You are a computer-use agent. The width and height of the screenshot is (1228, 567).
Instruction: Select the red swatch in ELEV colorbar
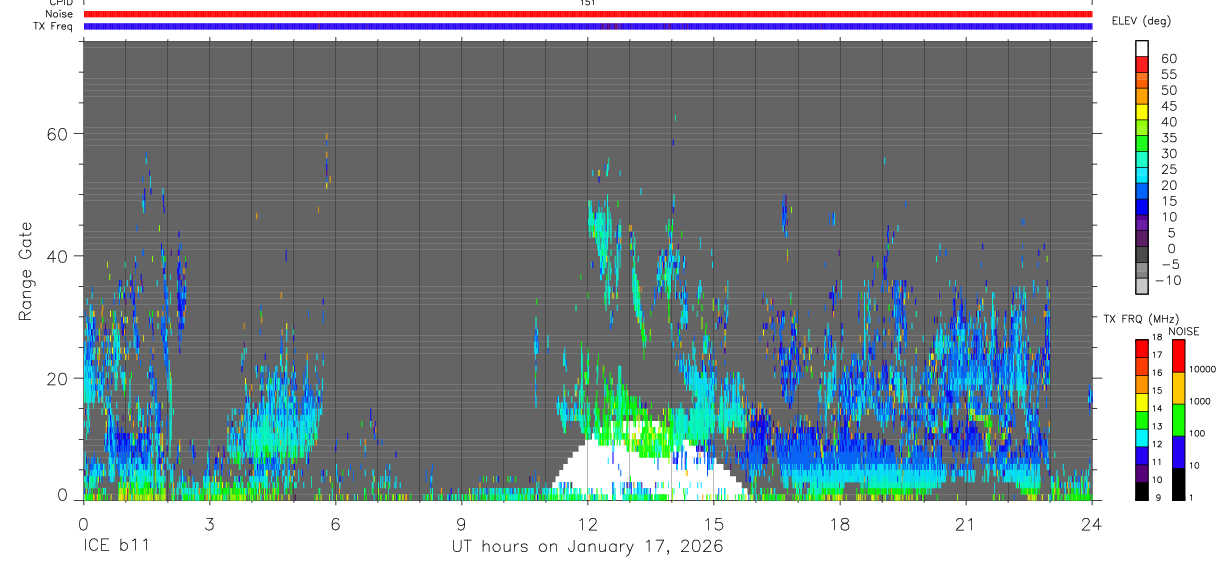coord(1142,64)
